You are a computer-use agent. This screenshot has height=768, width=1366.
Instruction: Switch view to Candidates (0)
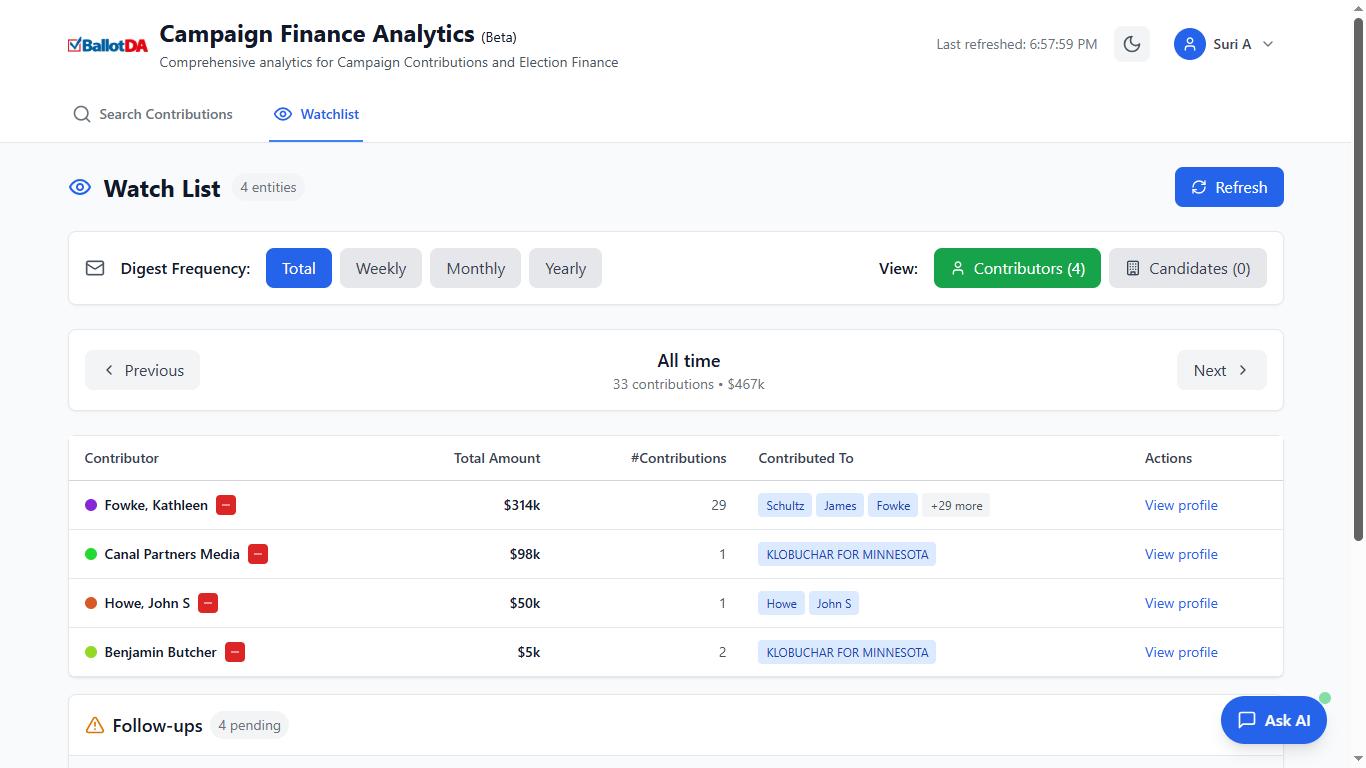(x=1187, y=268)
